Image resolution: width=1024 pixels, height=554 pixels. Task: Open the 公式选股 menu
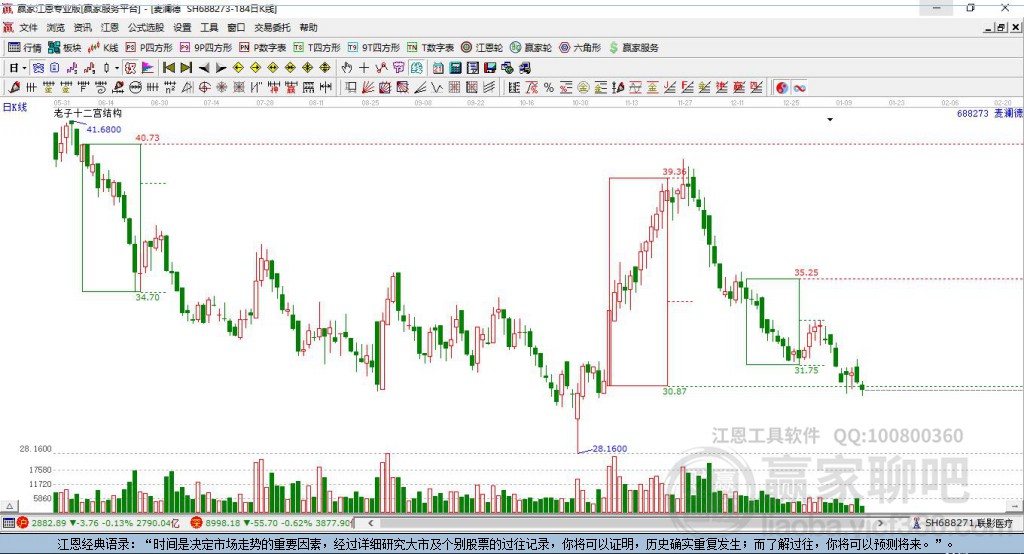[x=146, y=27]
